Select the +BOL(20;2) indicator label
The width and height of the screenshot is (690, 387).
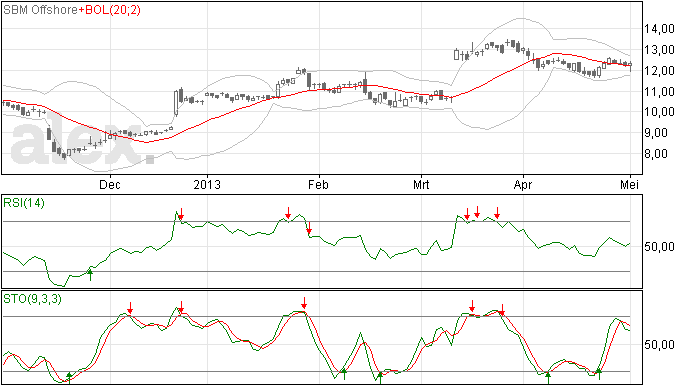click(110, 10)
